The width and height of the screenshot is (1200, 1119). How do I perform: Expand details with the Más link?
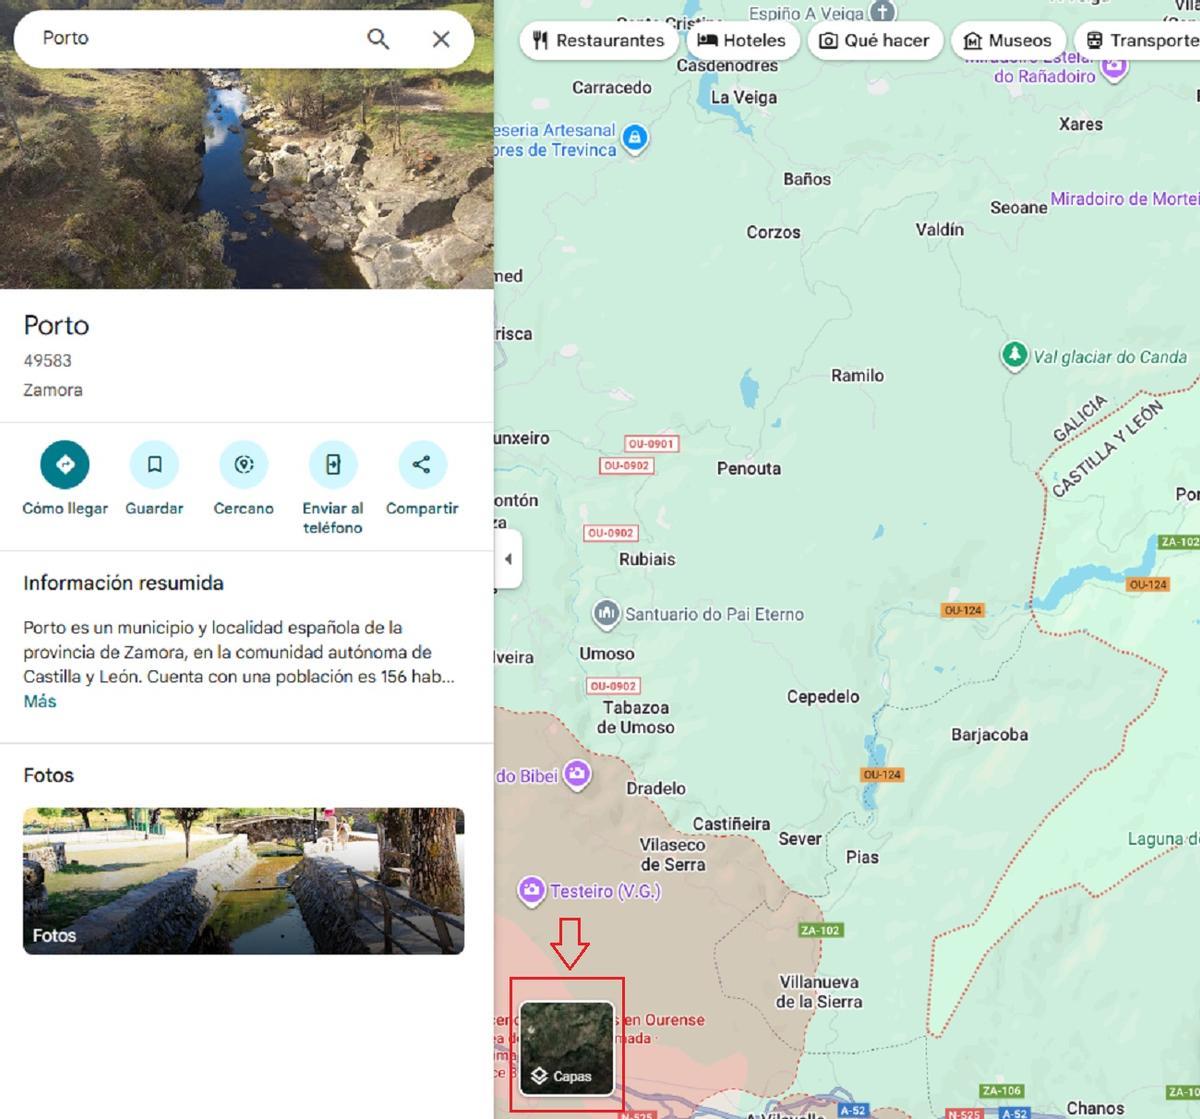pyautogui.click(x=40, y=701)
